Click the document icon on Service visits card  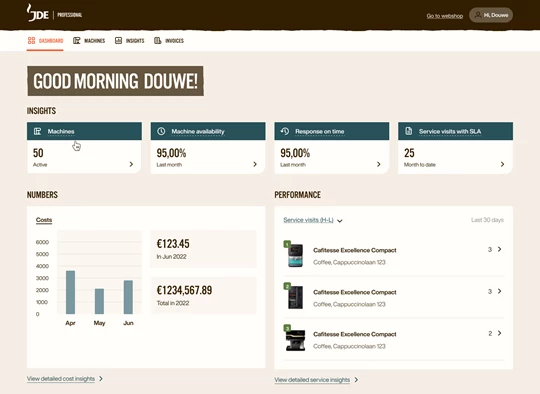point(408,131)
